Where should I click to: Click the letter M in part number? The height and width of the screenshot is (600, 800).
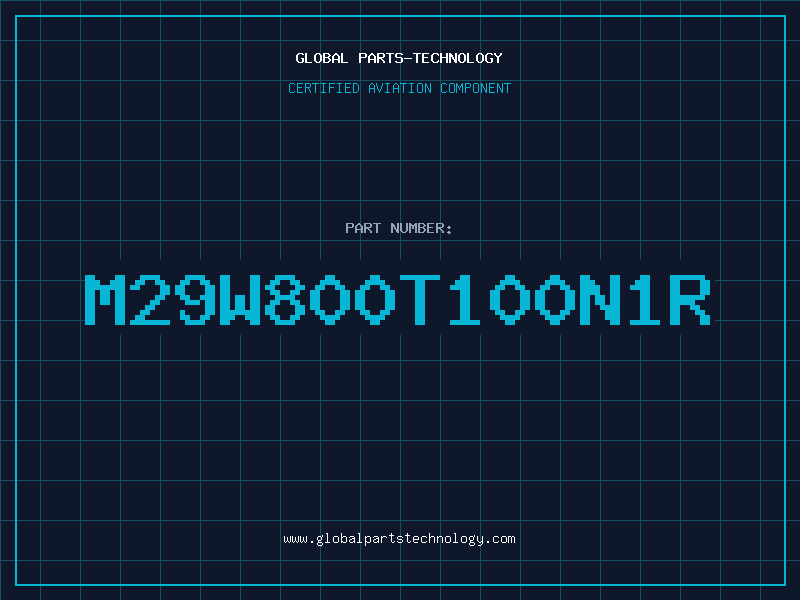tap(105, 299)
